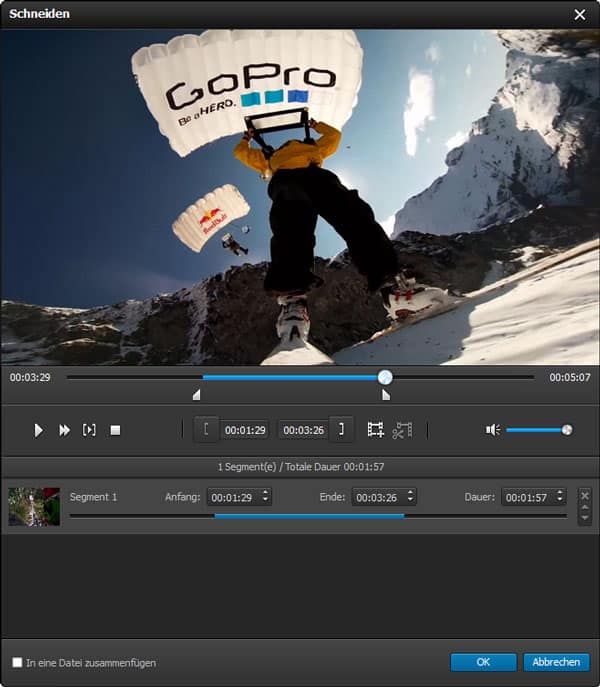Click the split scissors icon
This screenshot has width=600, height=687.
tap(402, 430)
